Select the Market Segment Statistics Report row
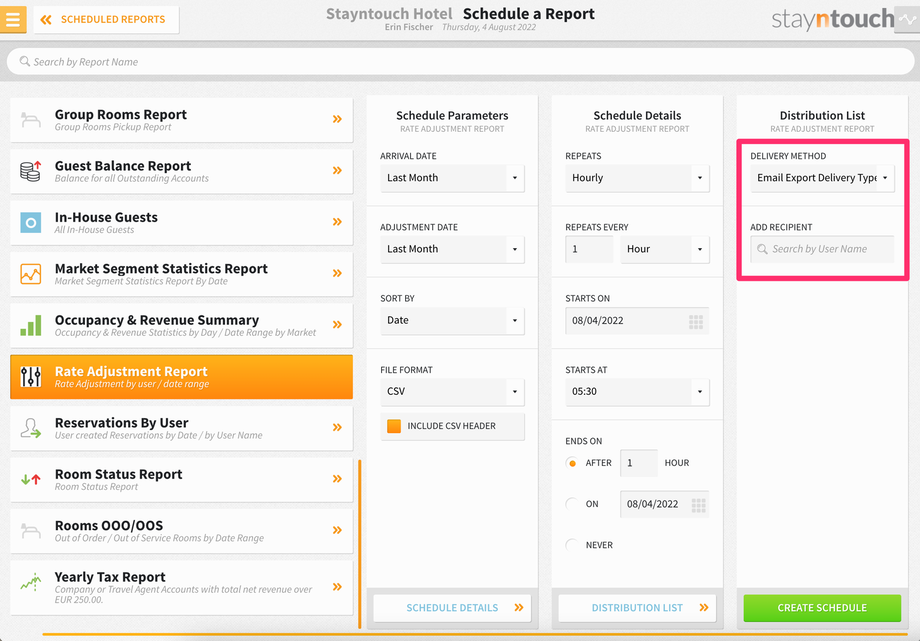 (181, 274)
